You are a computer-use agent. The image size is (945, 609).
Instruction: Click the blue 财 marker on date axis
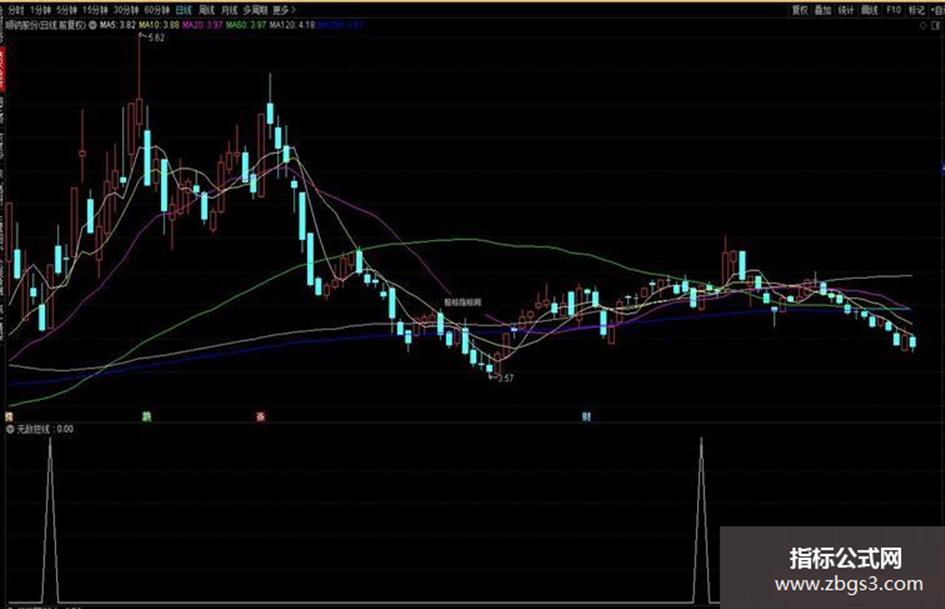click(x=586, y=416)
